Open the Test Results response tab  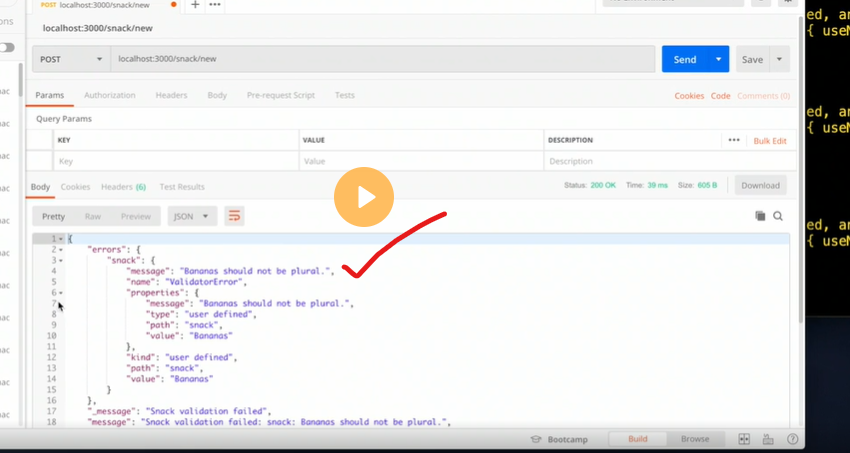pyautogui.click(x=181, y=187)
